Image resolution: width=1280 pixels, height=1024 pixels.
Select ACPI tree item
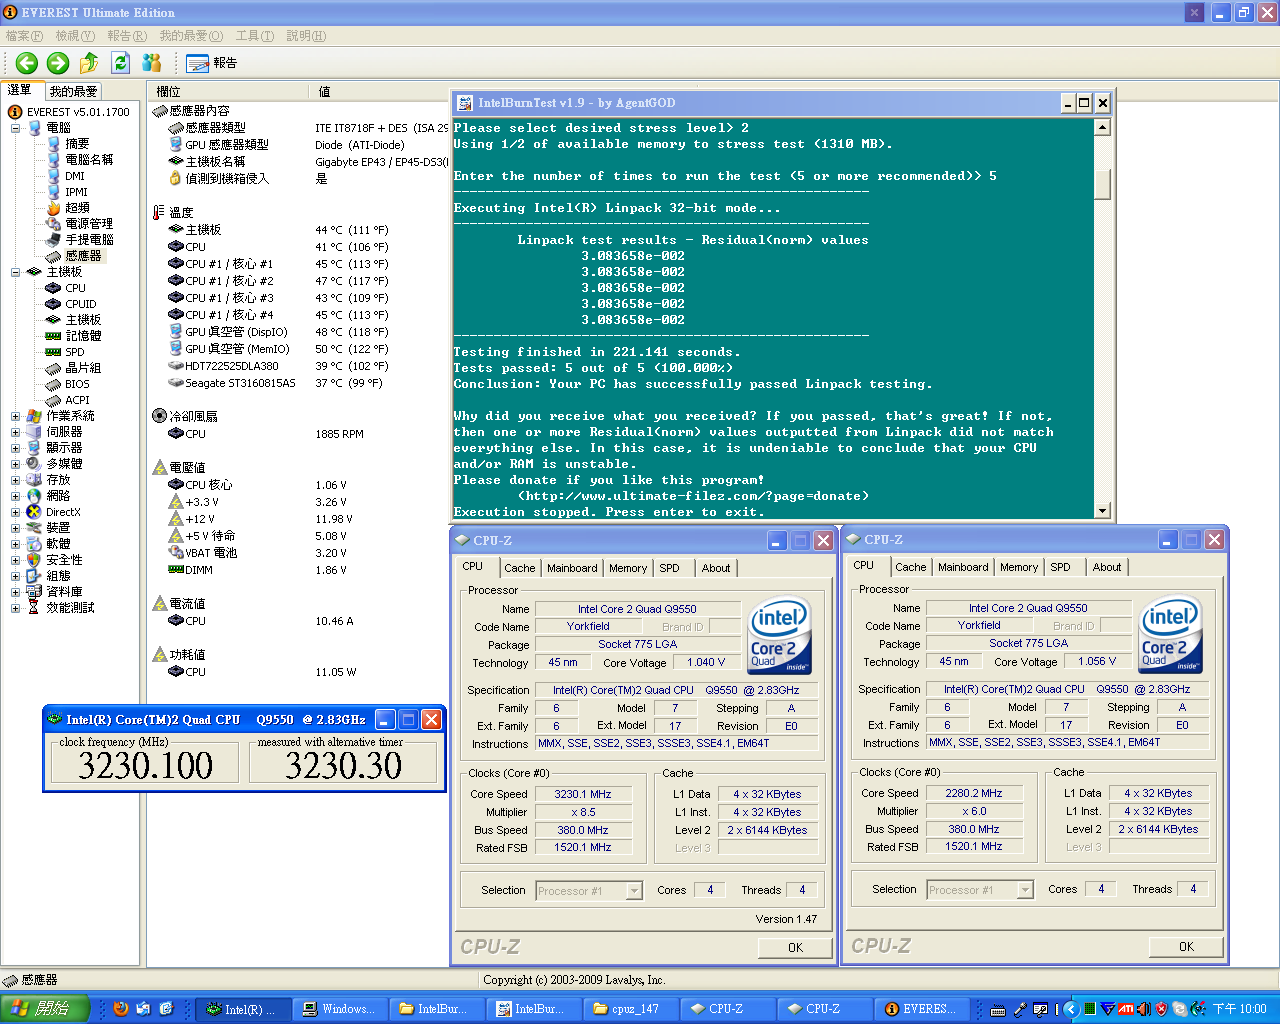pos(77,400)
